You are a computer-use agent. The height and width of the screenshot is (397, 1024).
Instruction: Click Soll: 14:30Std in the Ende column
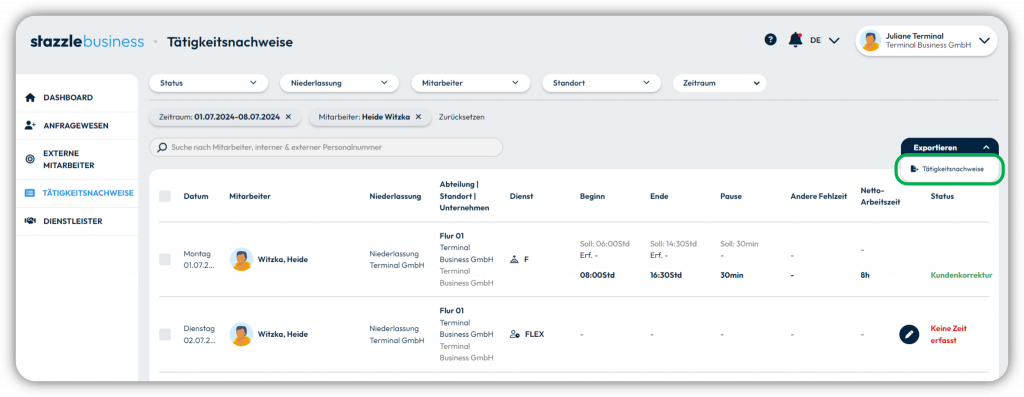coord(673,244)
